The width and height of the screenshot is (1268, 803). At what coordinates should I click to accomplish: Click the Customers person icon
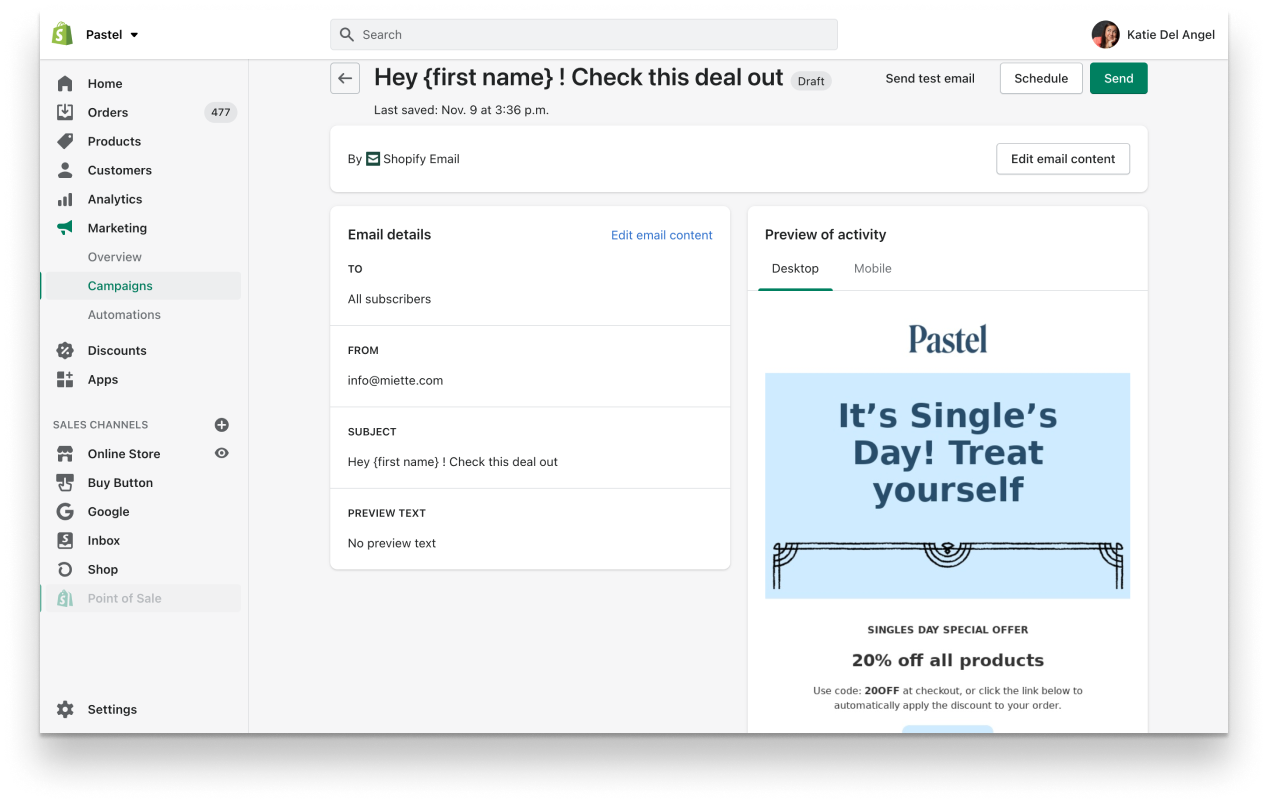pos(65,171)
